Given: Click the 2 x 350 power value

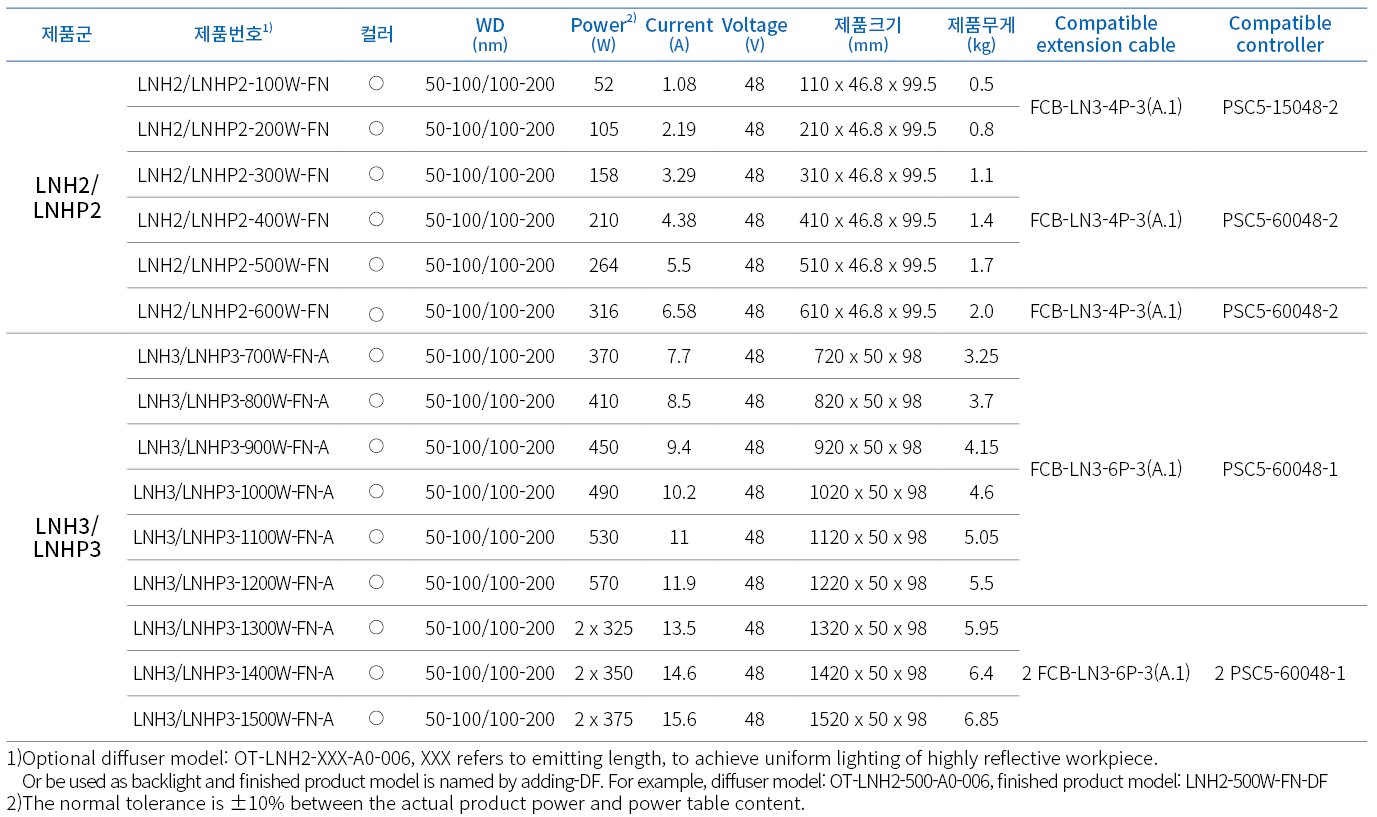Looking at the screenshot, I should (603, 673).
